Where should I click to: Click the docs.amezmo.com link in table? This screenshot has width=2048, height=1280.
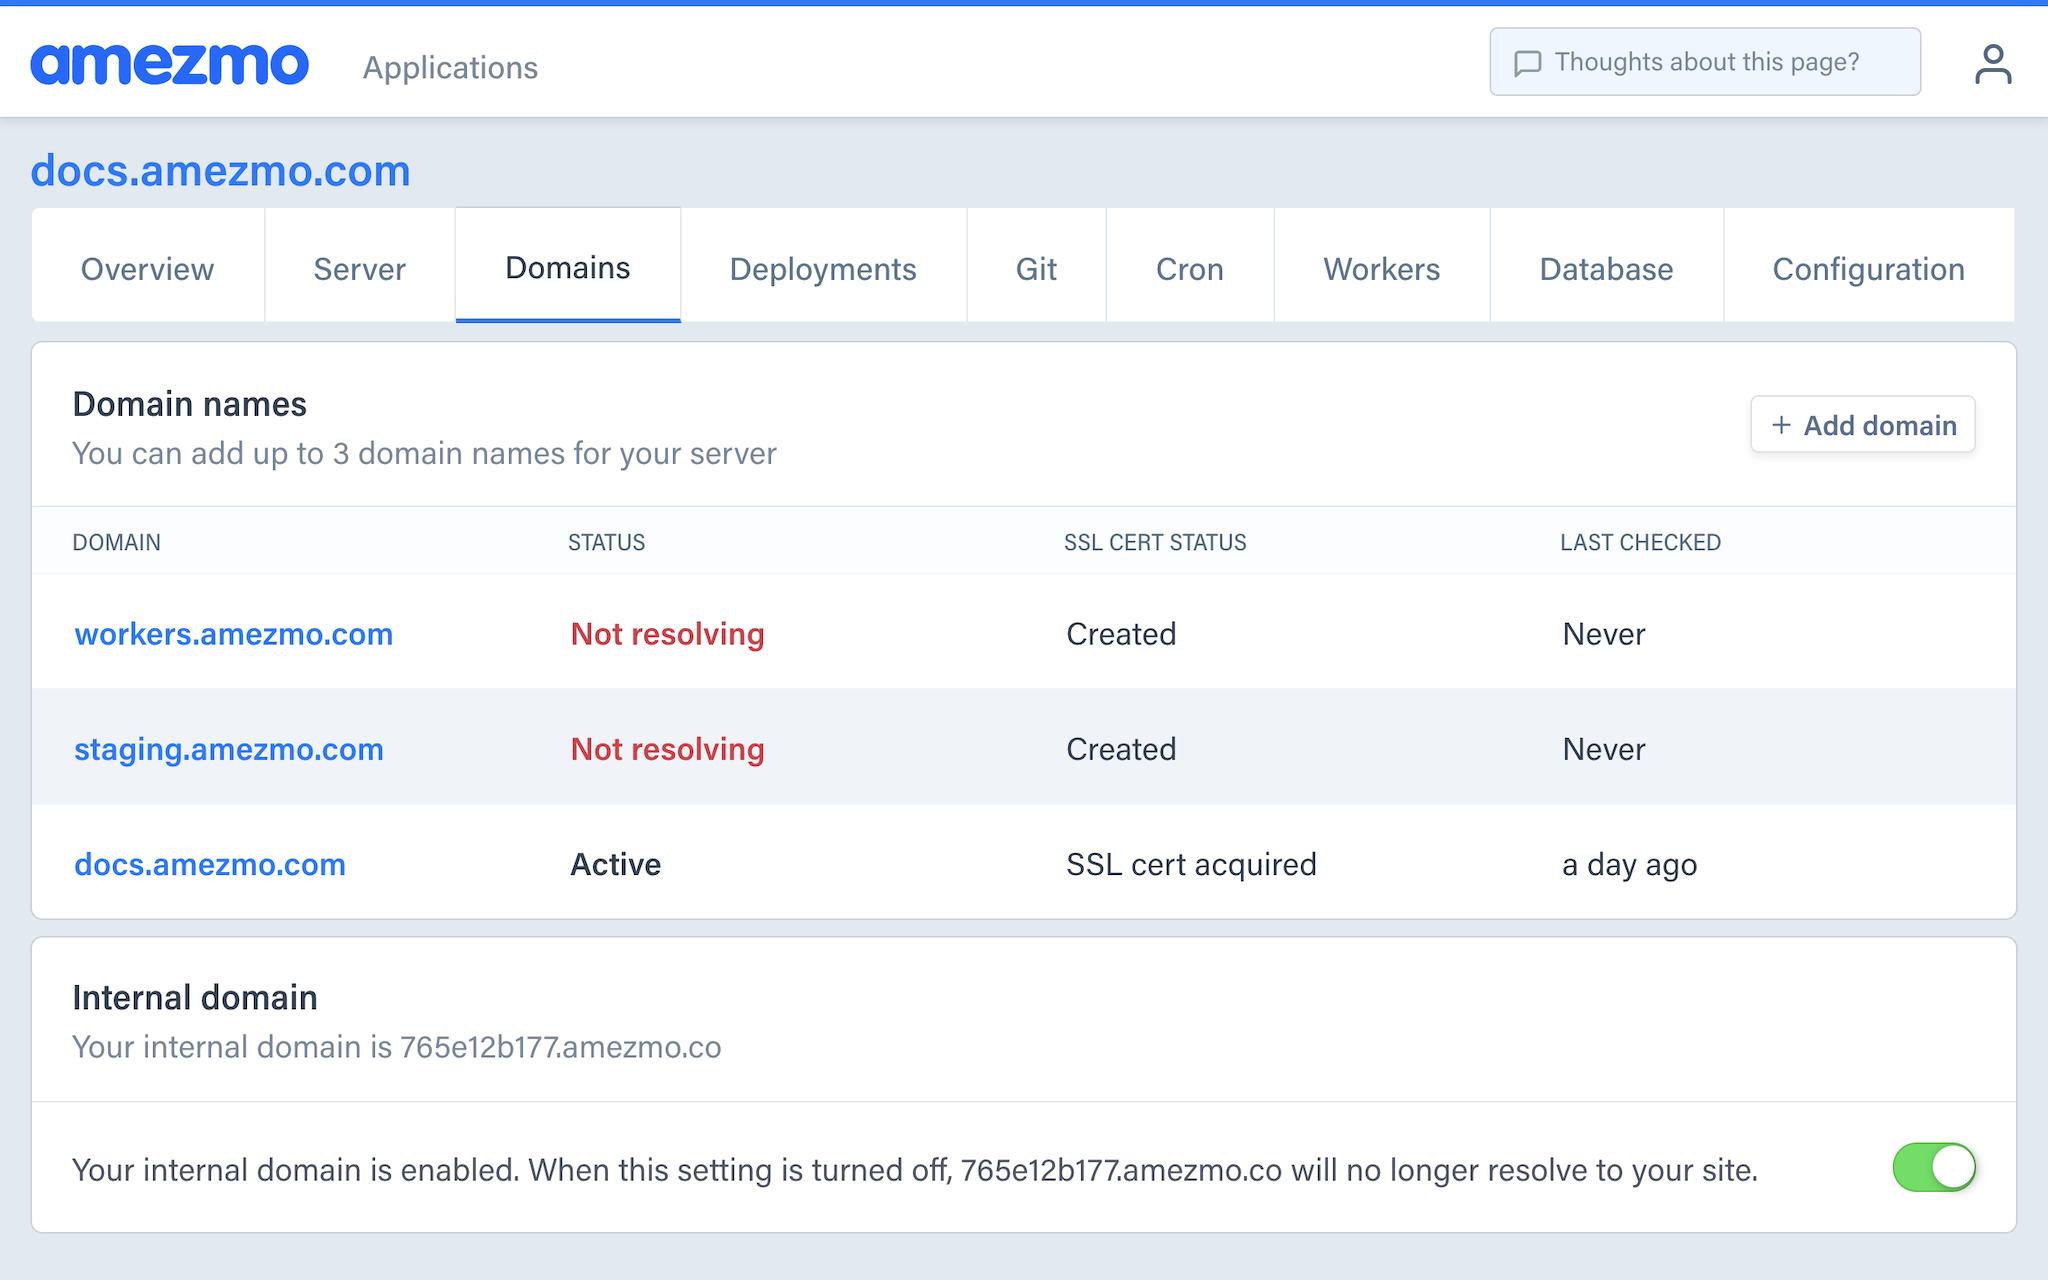210,864
